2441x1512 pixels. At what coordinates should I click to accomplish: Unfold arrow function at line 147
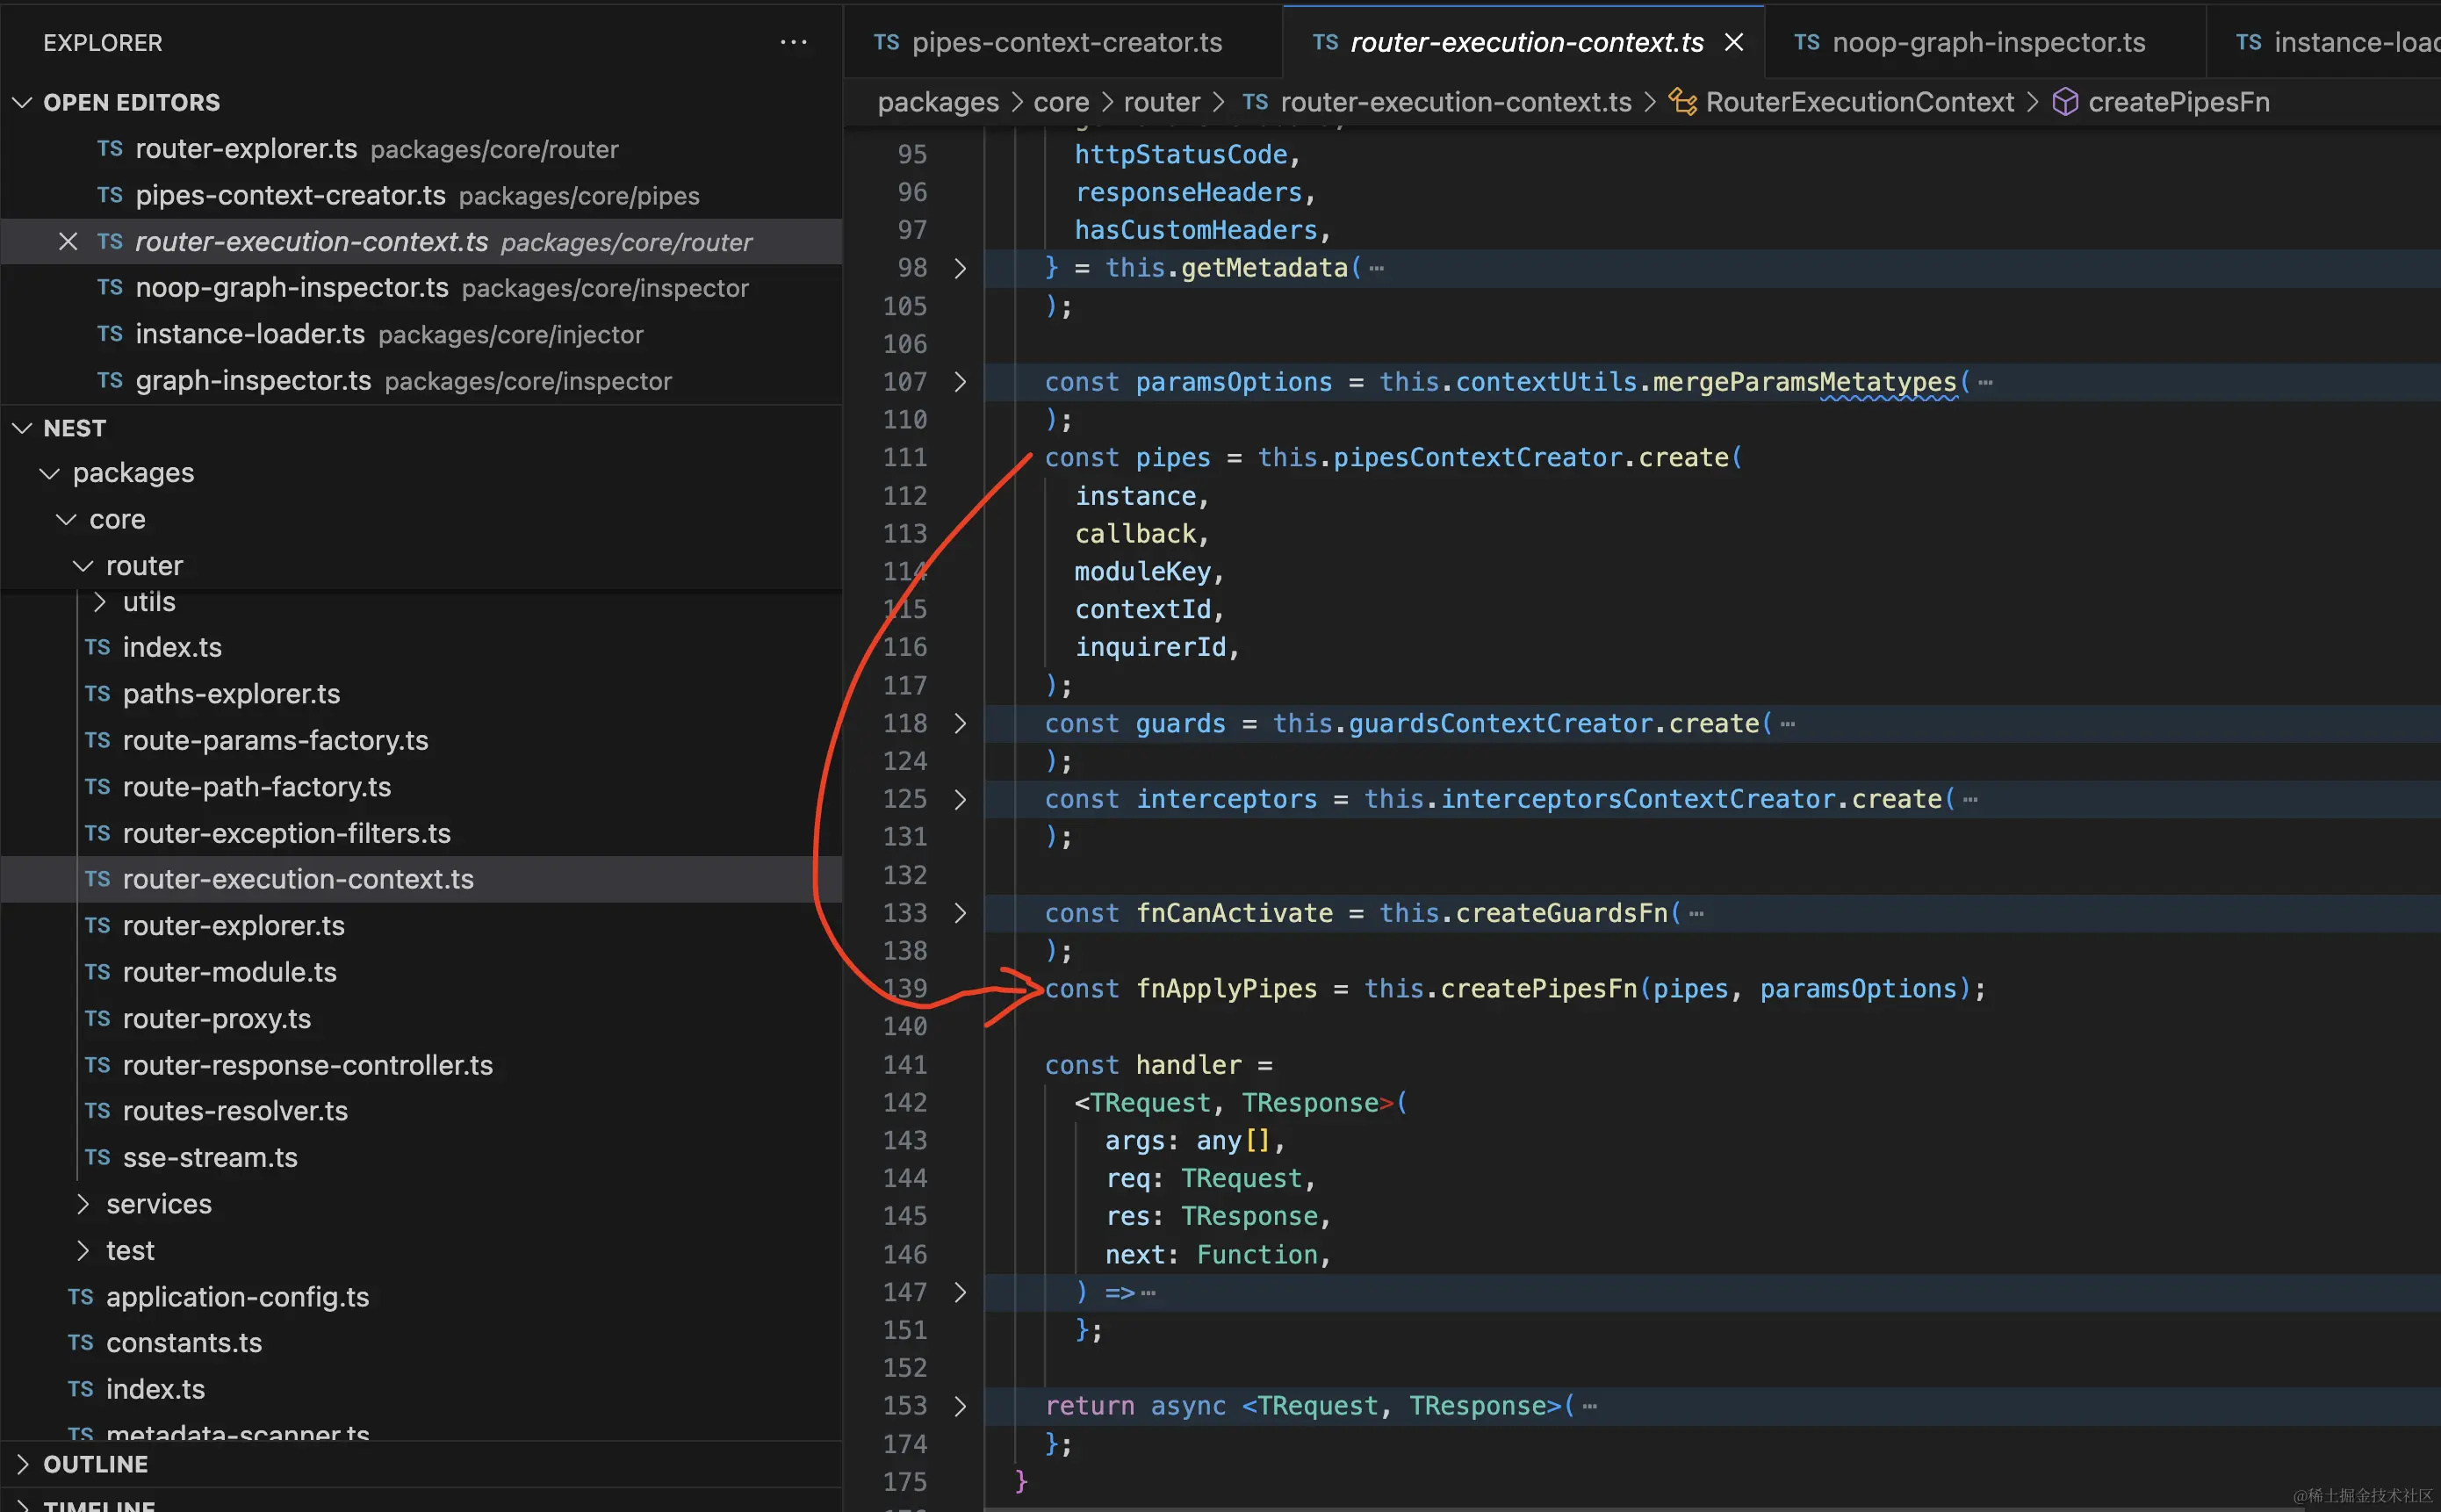(960, 1292)
